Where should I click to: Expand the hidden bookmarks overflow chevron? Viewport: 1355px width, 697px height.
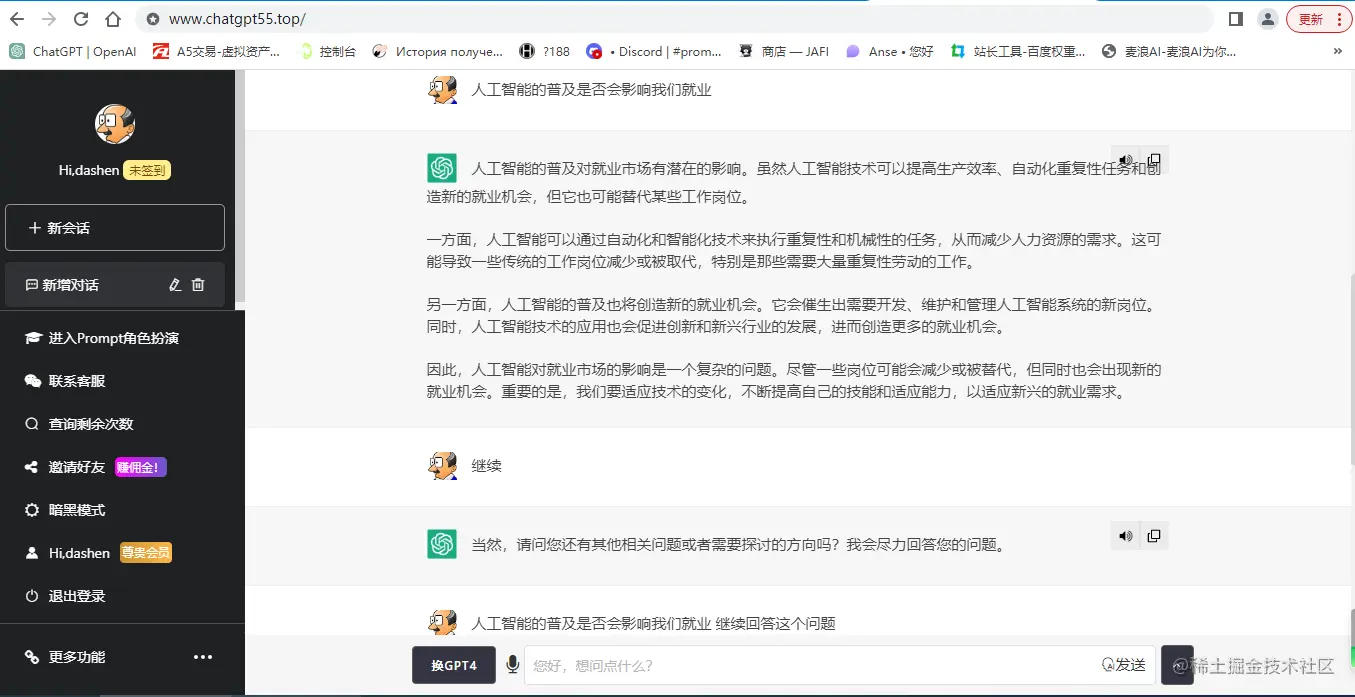point(1338,51)
